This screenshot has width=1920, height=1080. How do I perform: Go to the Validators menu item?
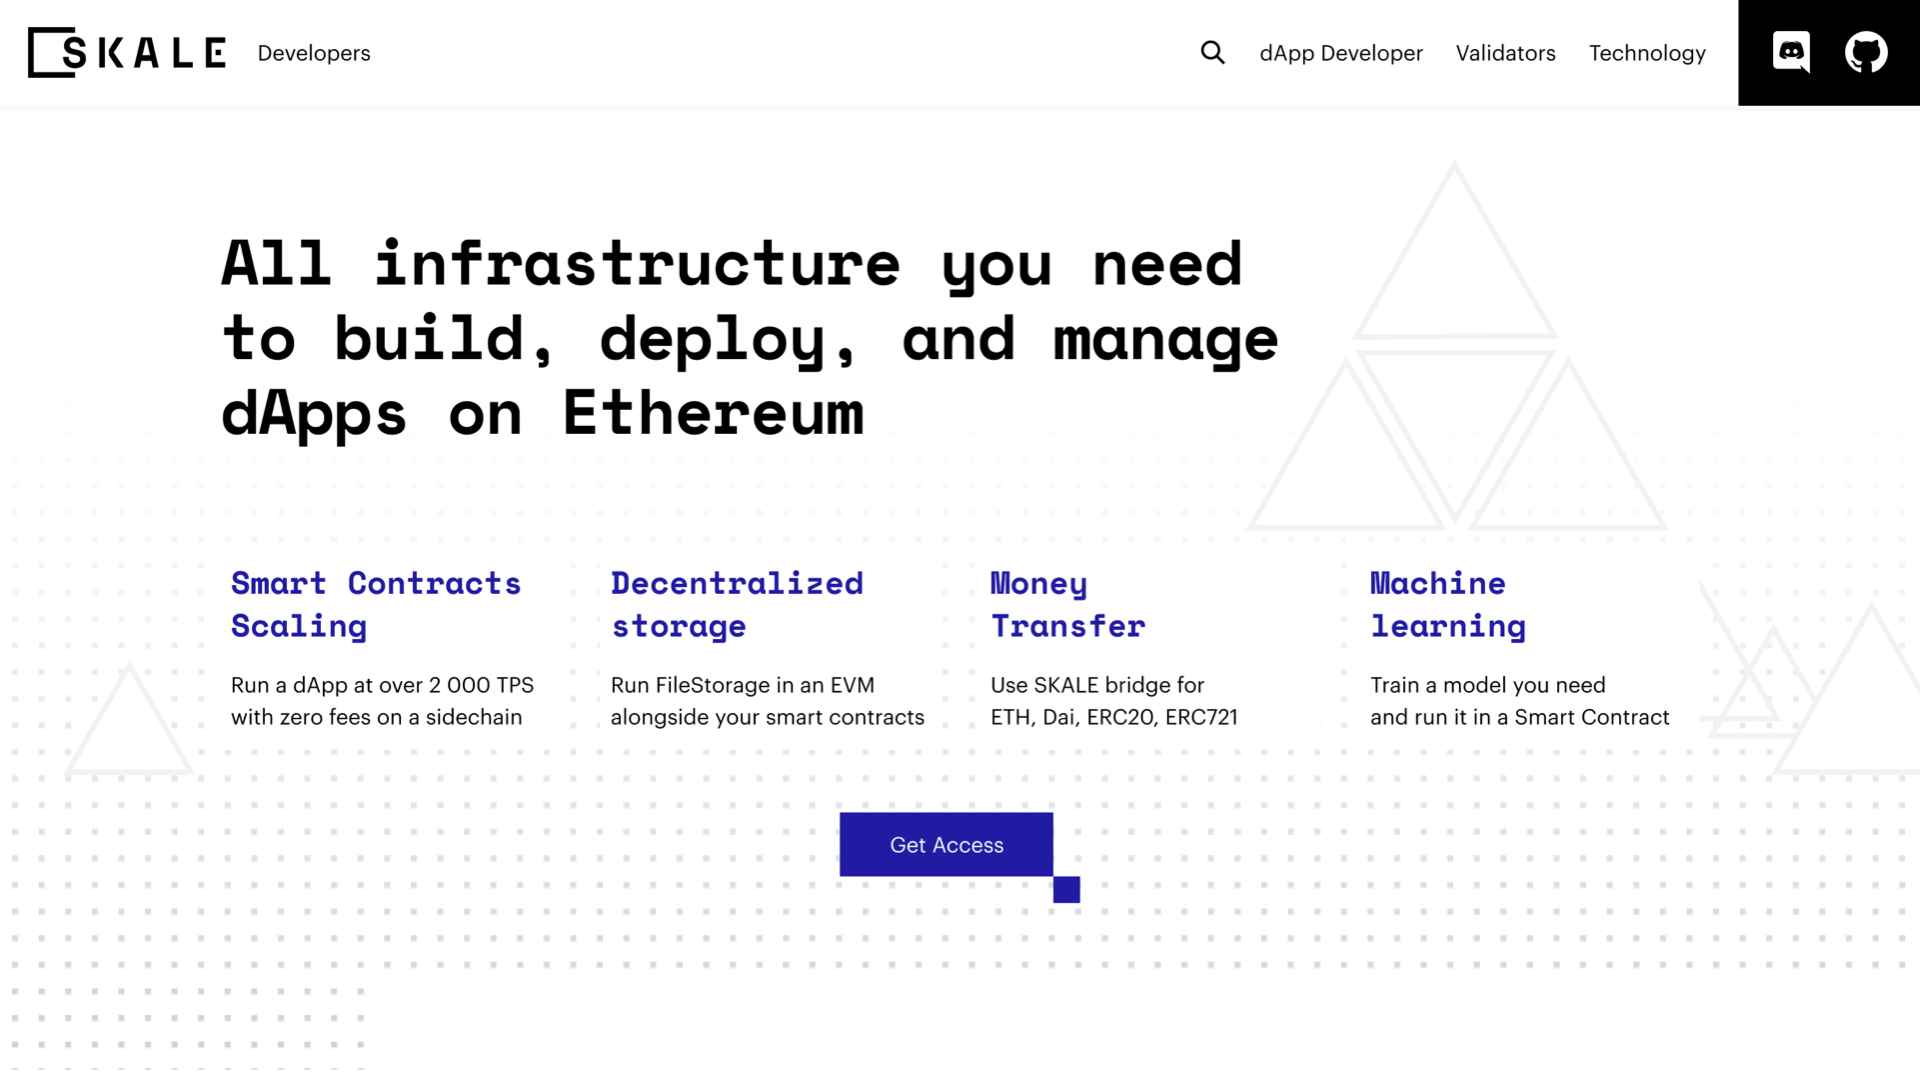1505,53
